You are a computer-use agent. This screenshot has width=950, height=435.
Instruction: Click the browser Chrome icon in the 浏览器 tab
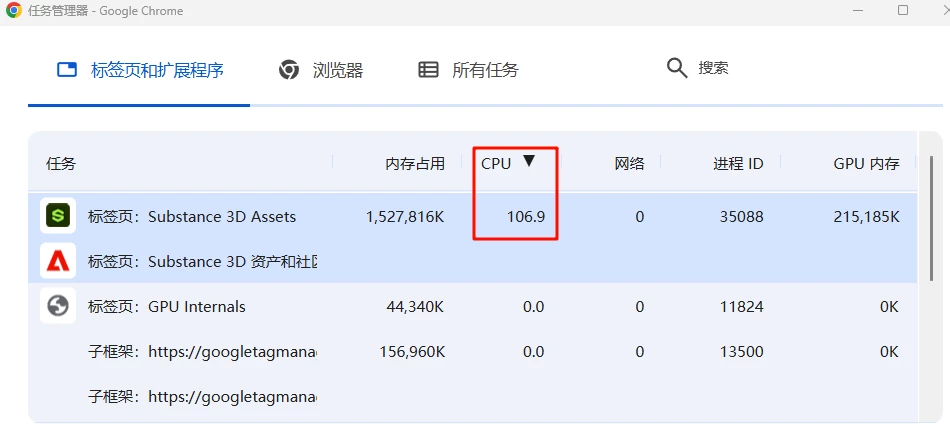[288, 70]
